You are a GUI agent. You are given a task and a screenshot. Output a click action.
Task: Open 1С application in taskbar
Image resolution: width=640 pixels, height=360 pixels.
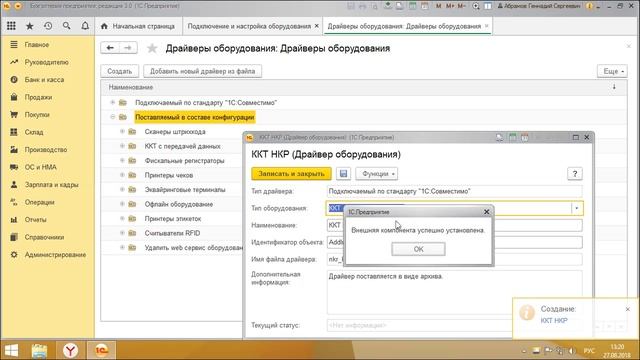(x=102, y=350)
